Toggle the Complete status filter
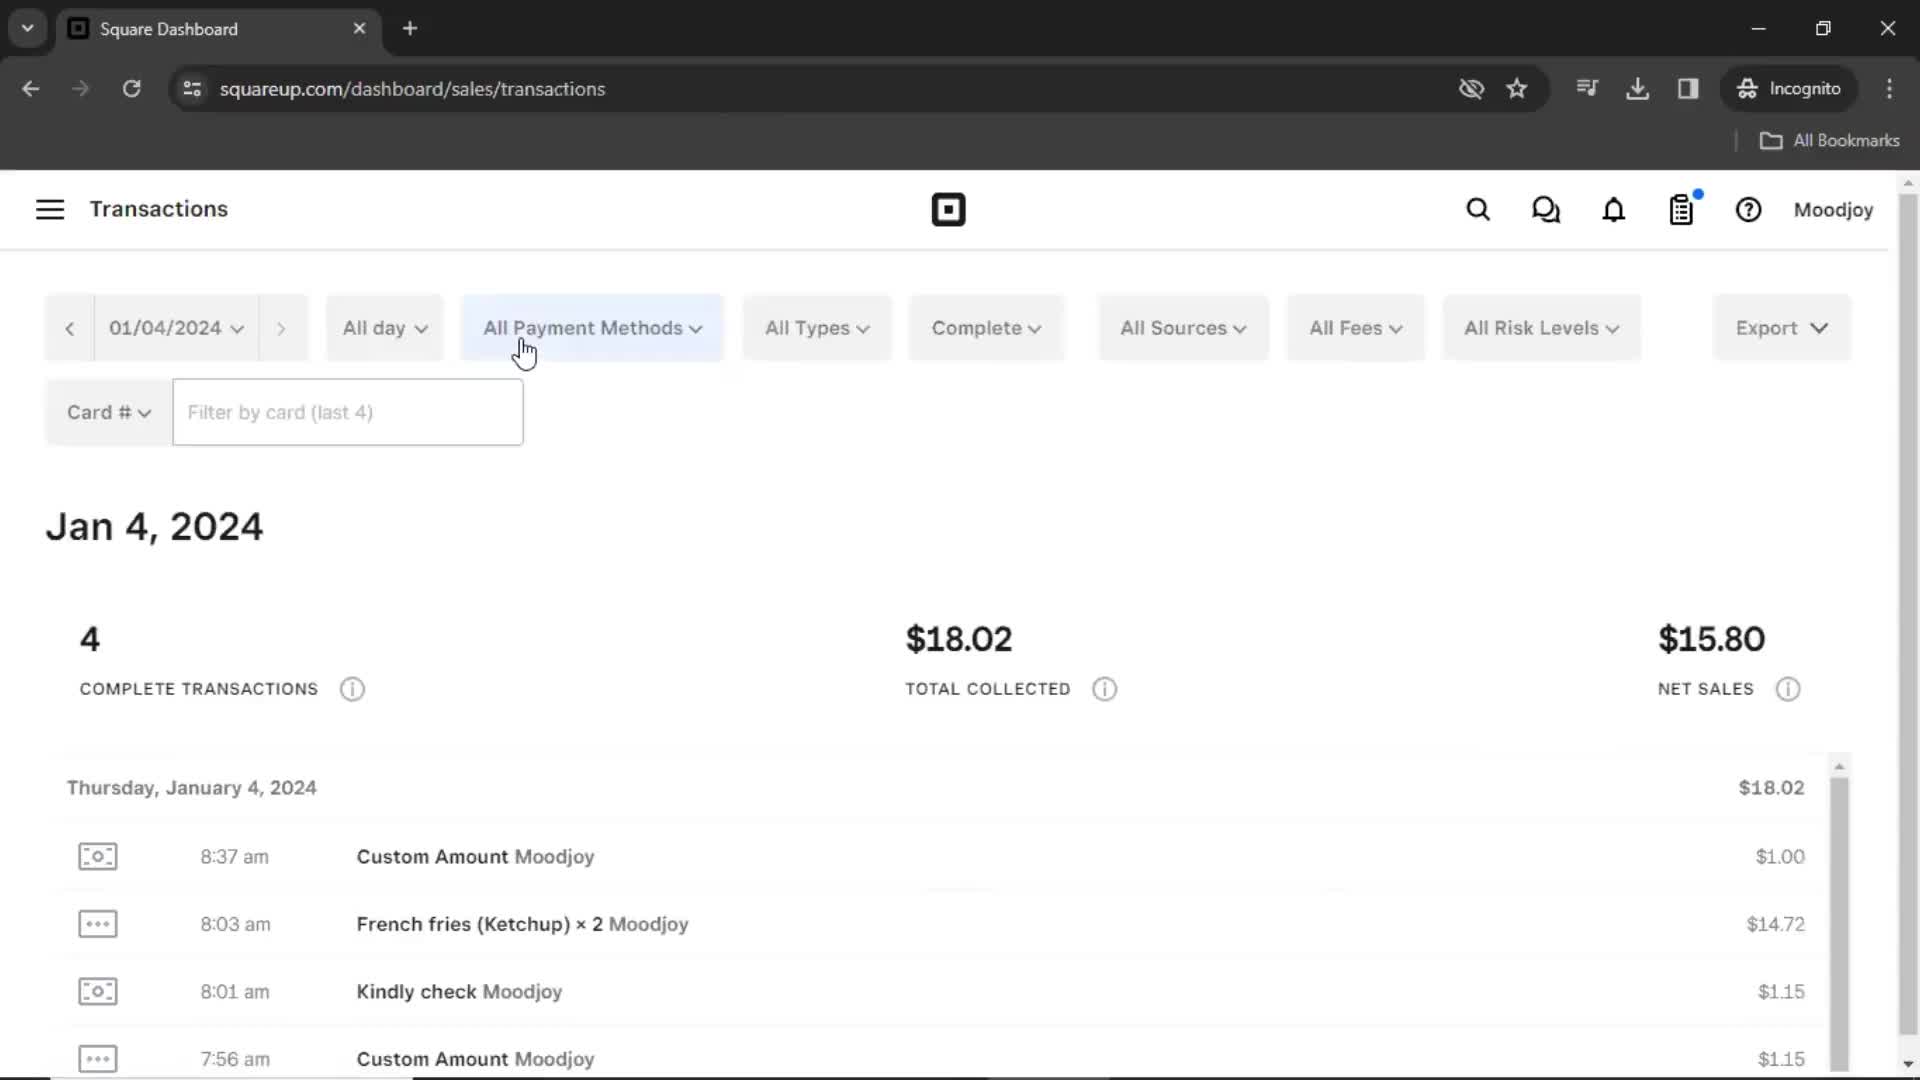1920x1080 pixels. tap(984, 327)
